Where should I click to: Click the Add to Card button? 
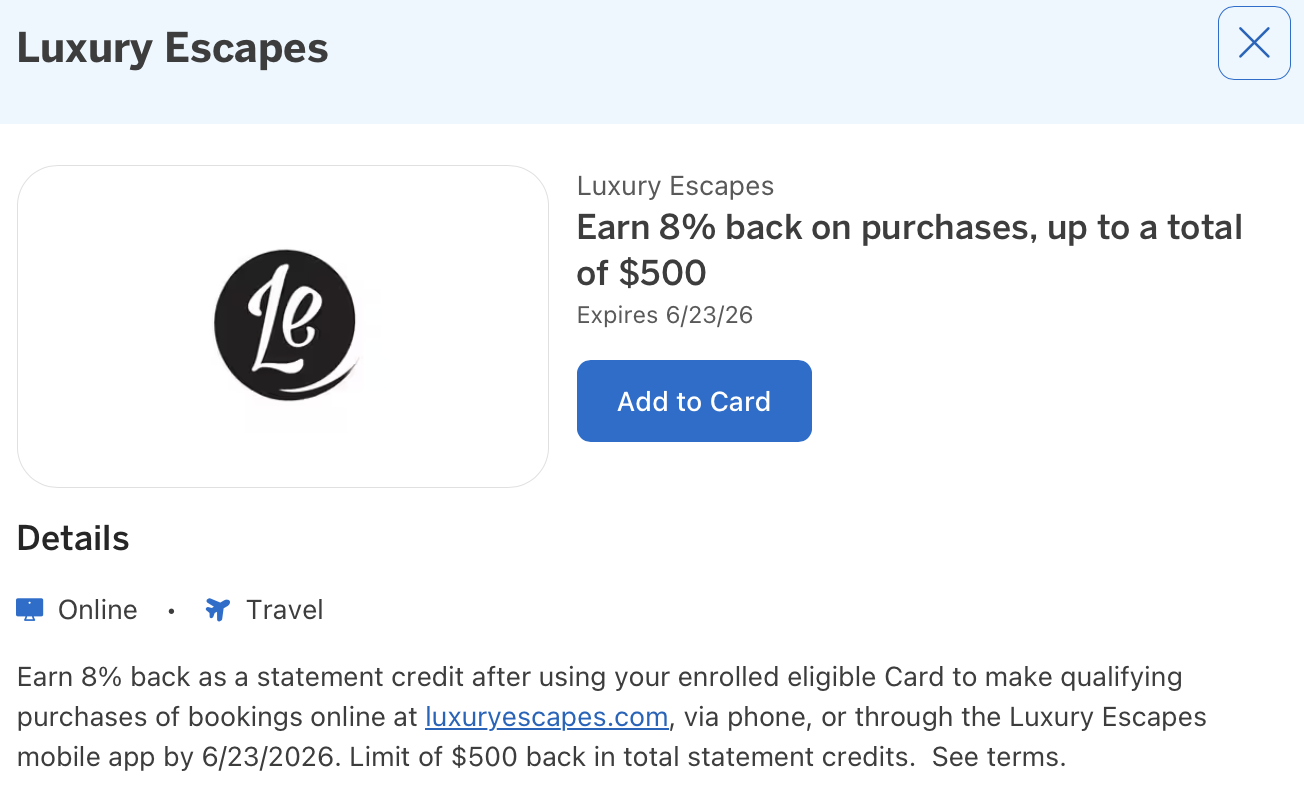(694, 400)
